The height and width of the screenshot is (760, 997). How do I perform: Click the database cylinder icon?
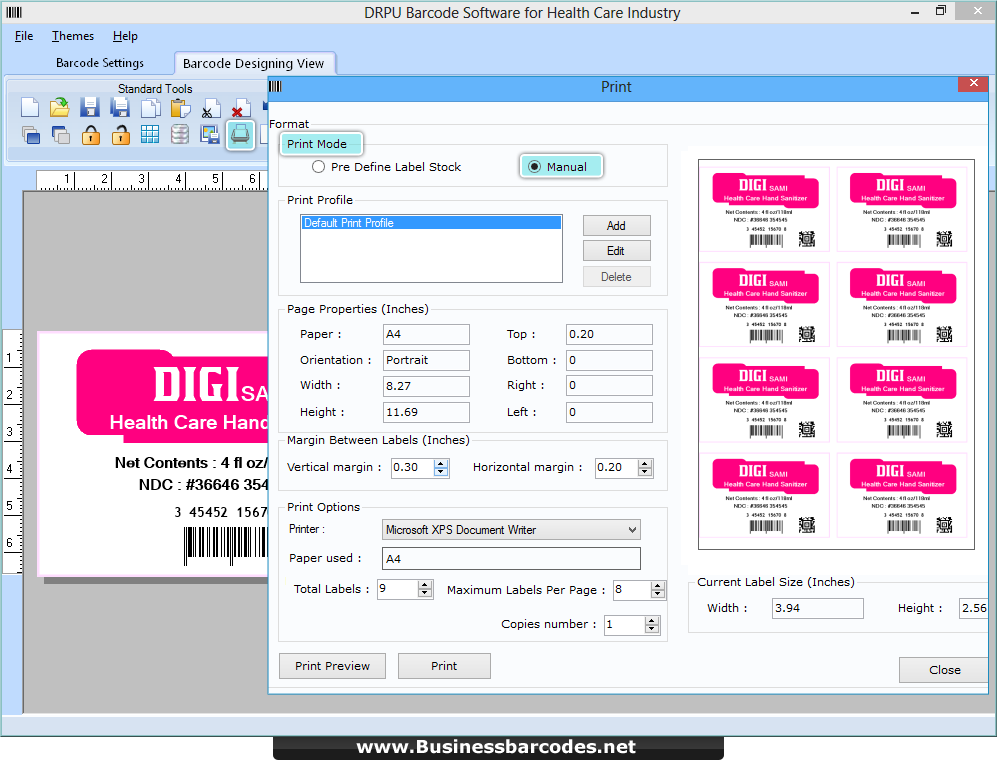pos(180,135)
